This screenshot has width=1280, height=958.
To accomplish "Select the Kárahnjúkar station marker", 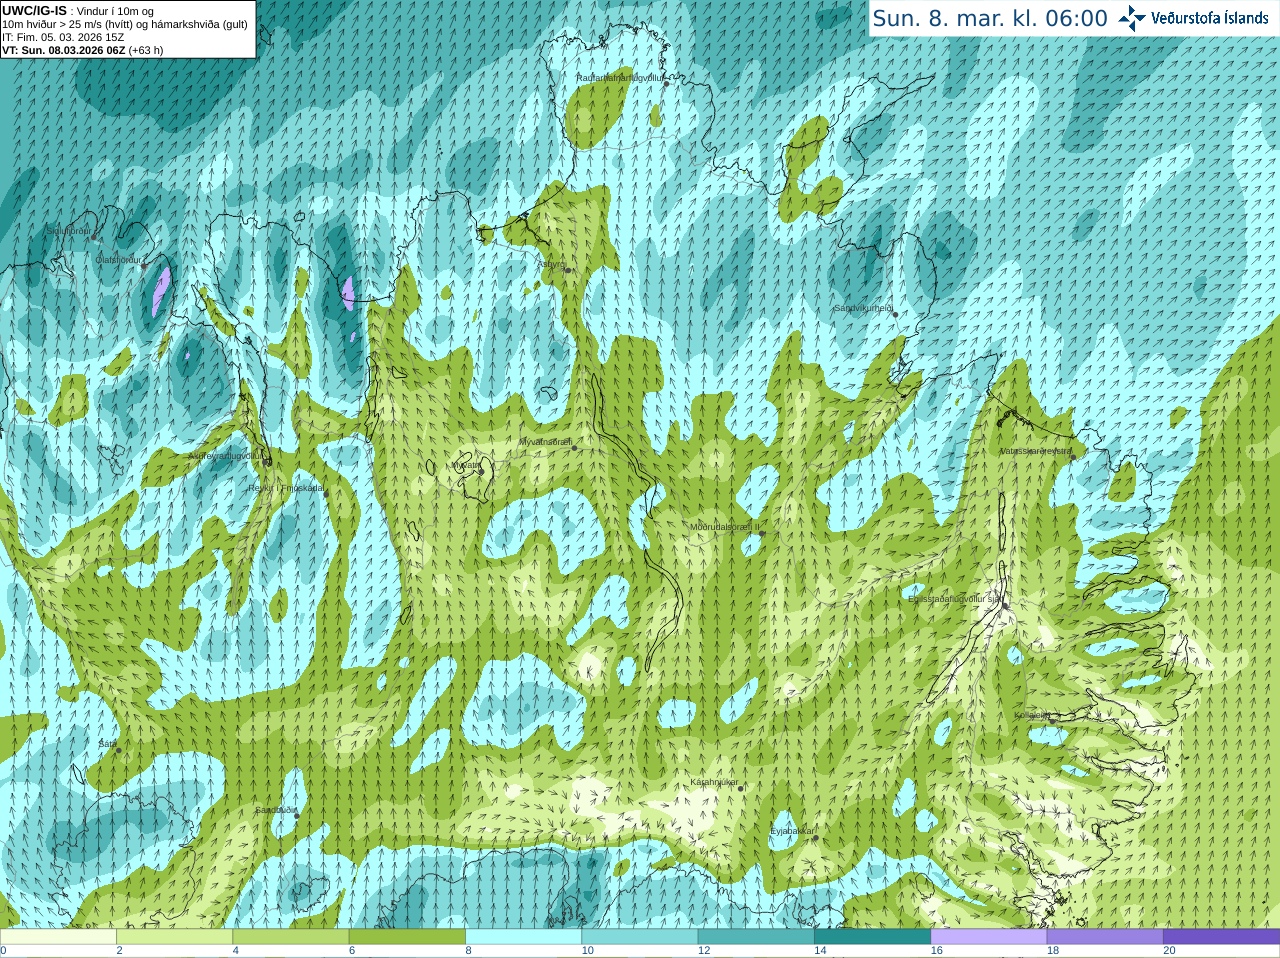I will tap(740, 788).
